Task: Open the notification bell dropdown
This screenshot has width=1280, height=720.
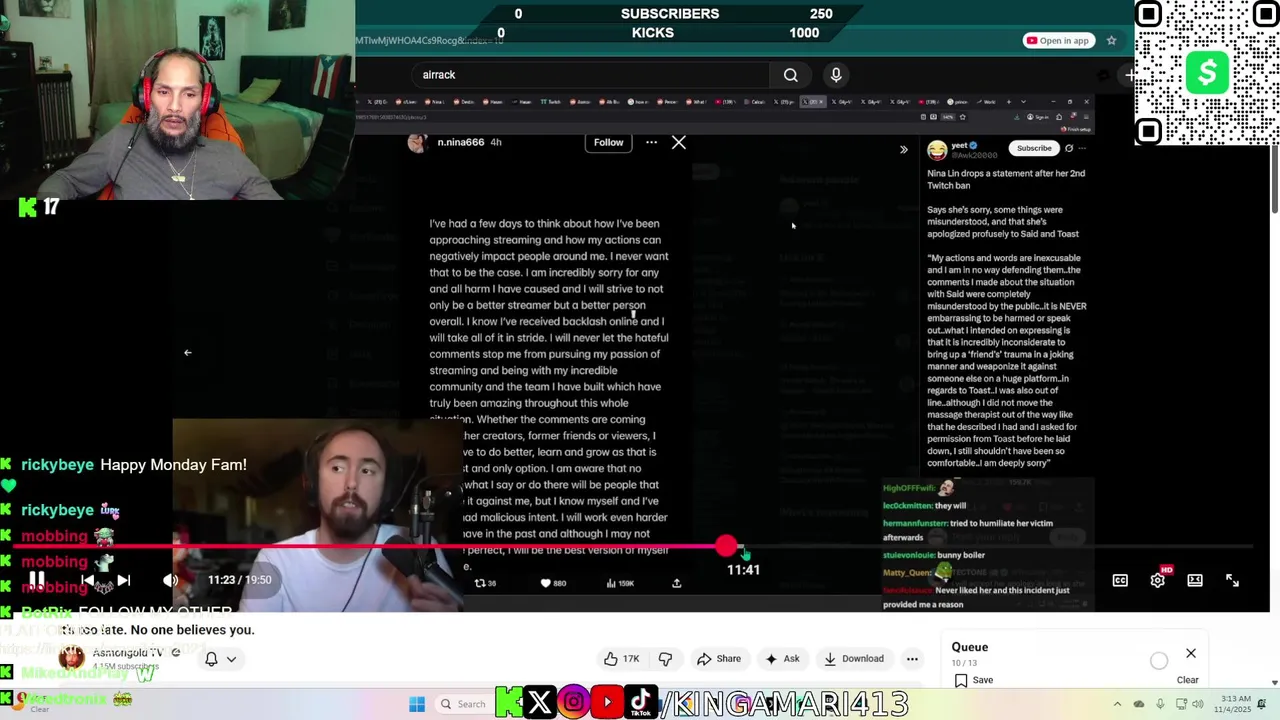Action: [220, 659]
